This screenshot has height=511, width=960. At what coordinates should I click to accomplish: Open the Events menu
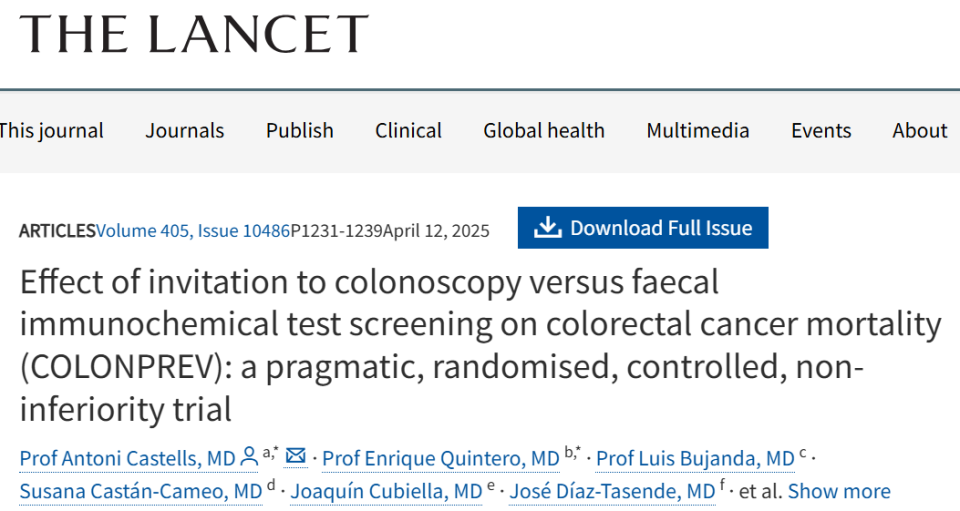(821, 131)
